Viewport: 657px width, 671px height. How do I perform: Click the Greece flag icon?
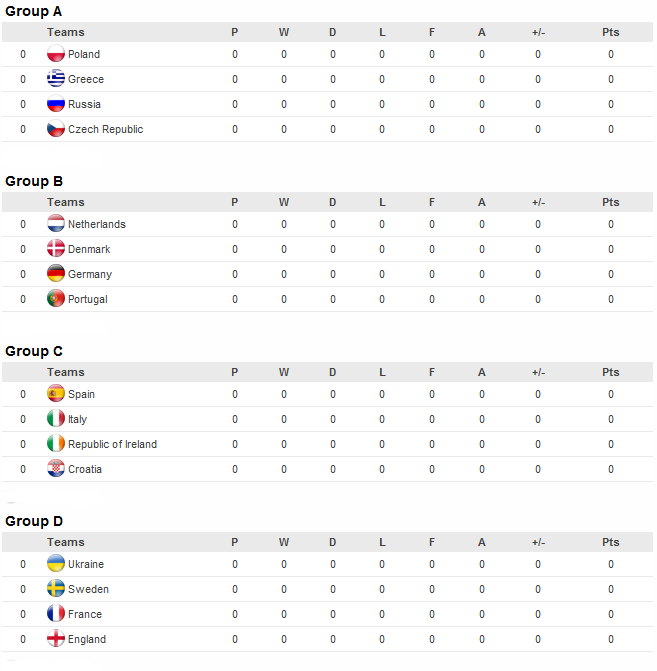coord(56,79)
